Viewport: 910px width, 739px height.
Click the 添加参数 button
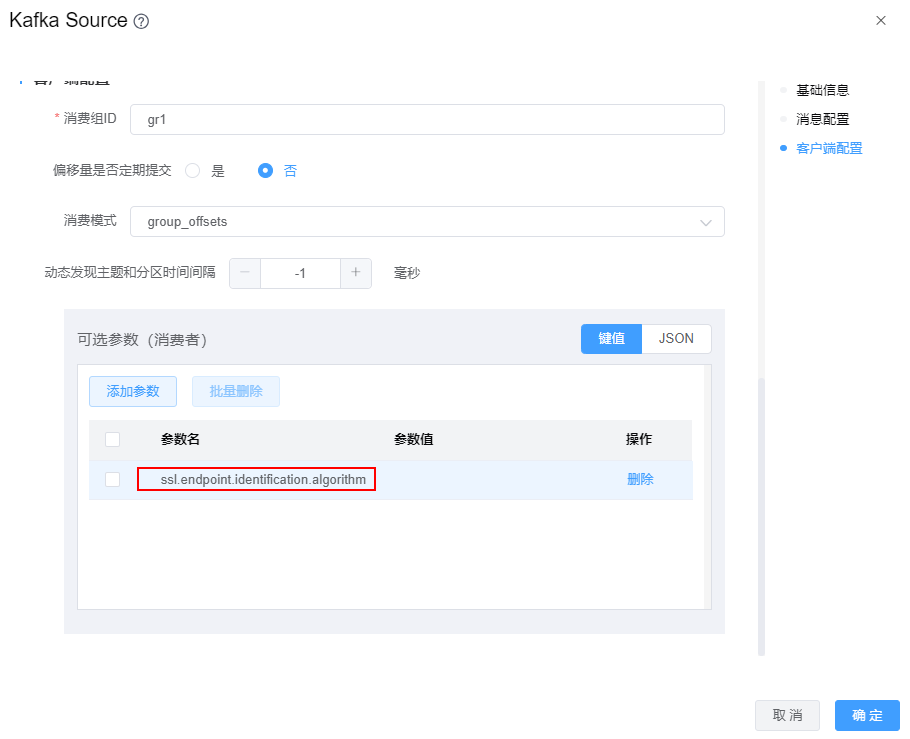click(x=133, y=392)
